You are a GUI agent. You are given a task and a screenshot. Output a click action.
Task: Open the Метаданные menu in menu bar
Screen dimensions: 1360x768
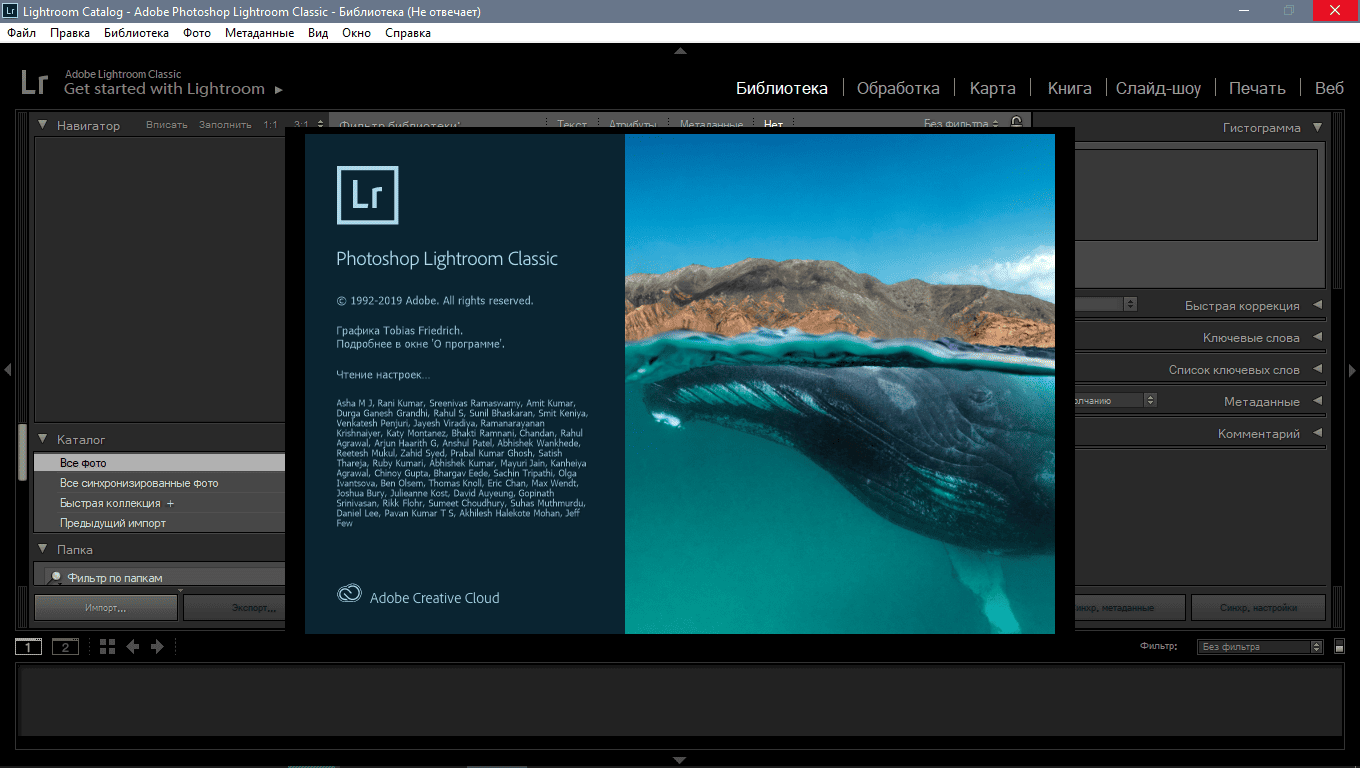point(259,33)
